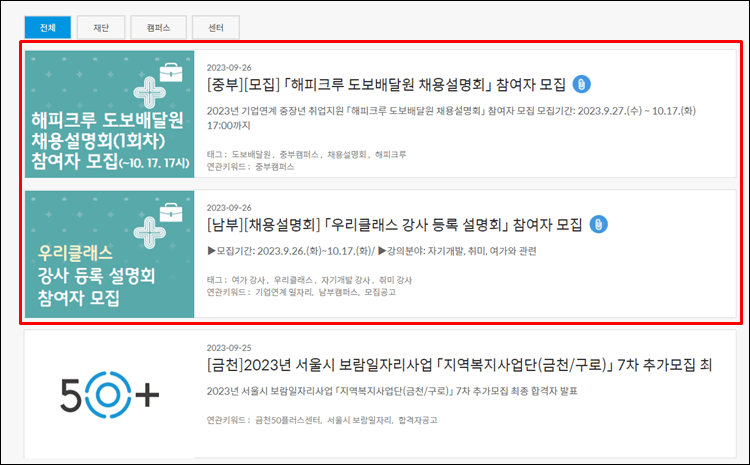Viewport: 750px width, 465px height.
Task: Click the 최종 합격자 발표 summary text
Action: [392, 391]
